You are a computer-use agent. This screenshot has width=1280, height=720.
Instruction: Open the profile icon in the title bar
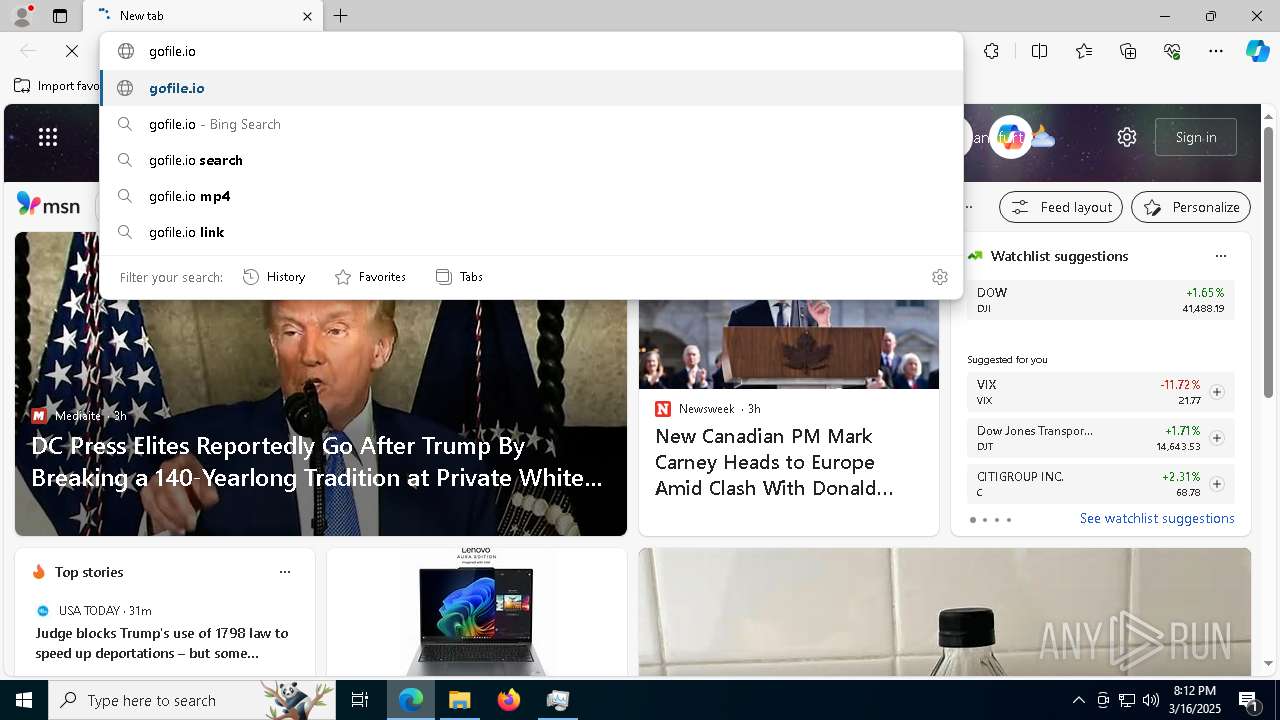[21, 16]
